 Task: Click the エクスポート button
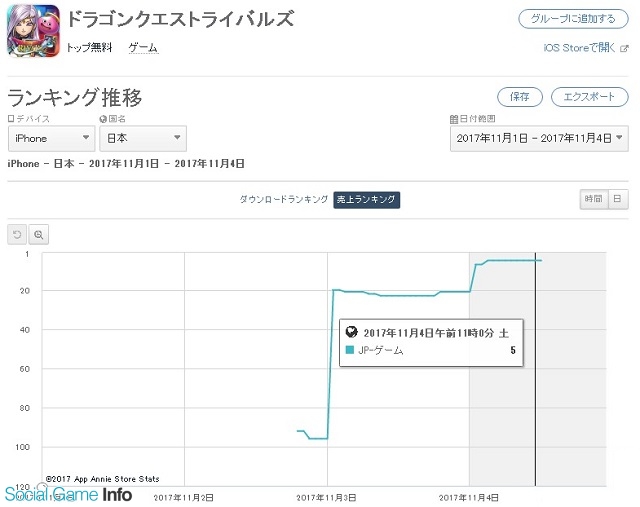(x=590, y=97)
